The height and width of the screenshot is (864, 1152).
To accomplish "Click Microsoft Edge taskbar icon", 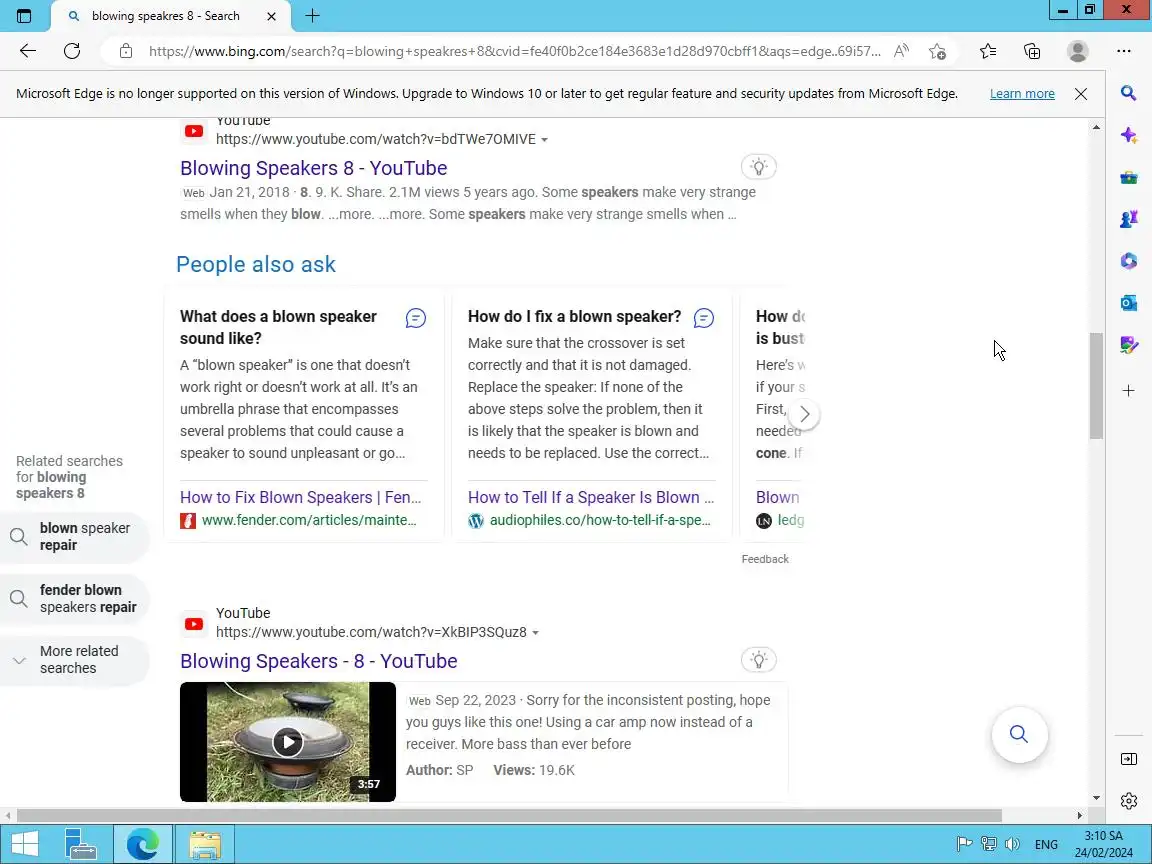I will click(x=143, y=844).
